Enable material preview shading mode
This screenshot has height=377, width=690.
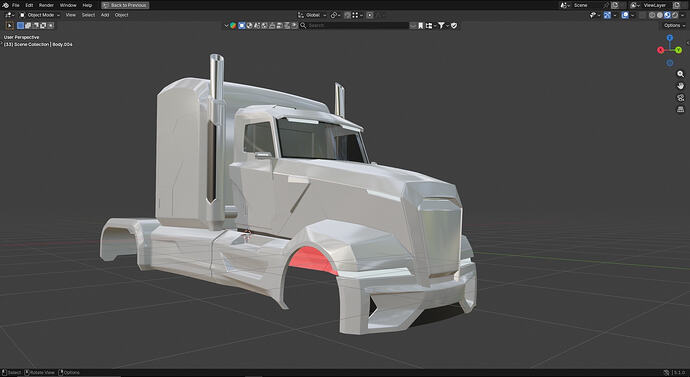667,15
